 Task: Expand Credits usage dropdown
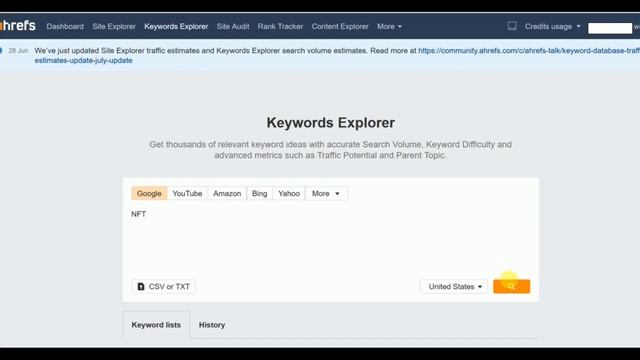pos(552,27)
